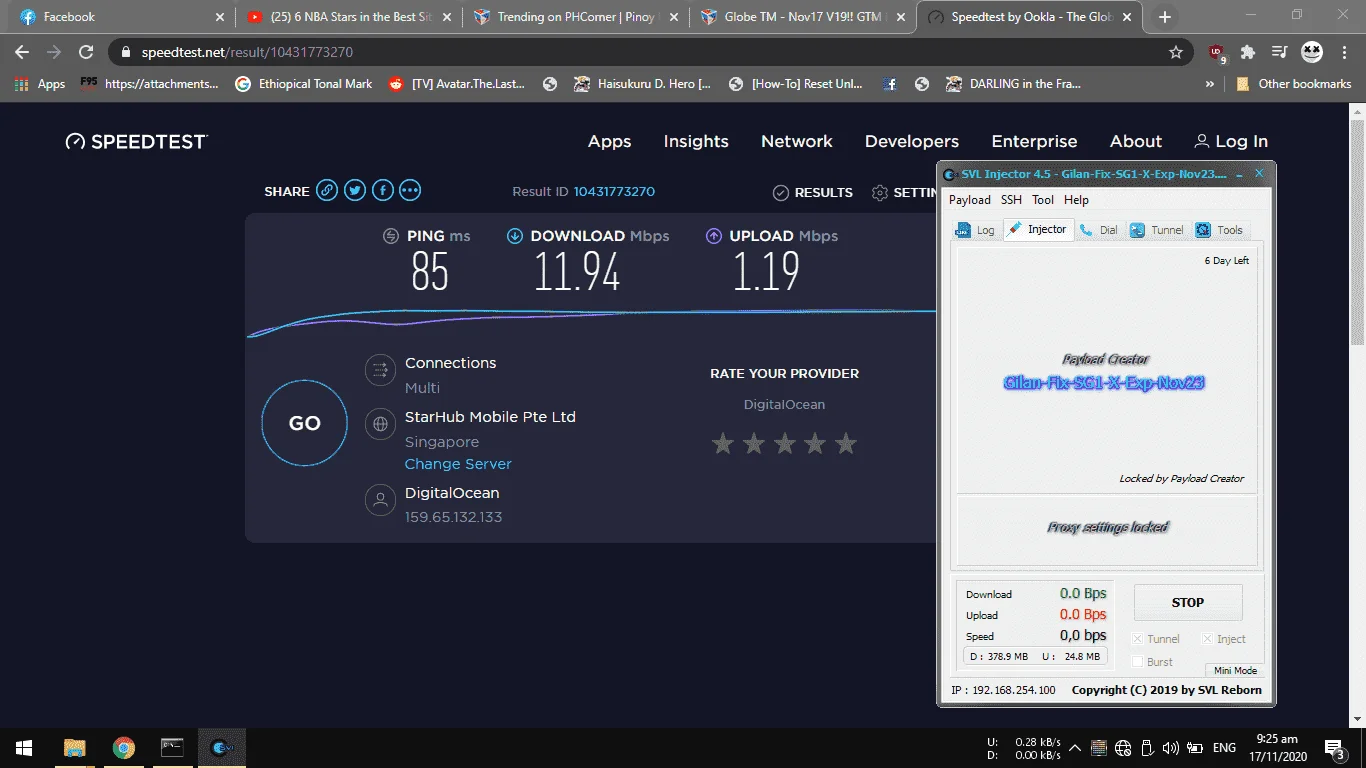Switch to the Dial tab
The image size is (1366, 768).
point(1099,230)
